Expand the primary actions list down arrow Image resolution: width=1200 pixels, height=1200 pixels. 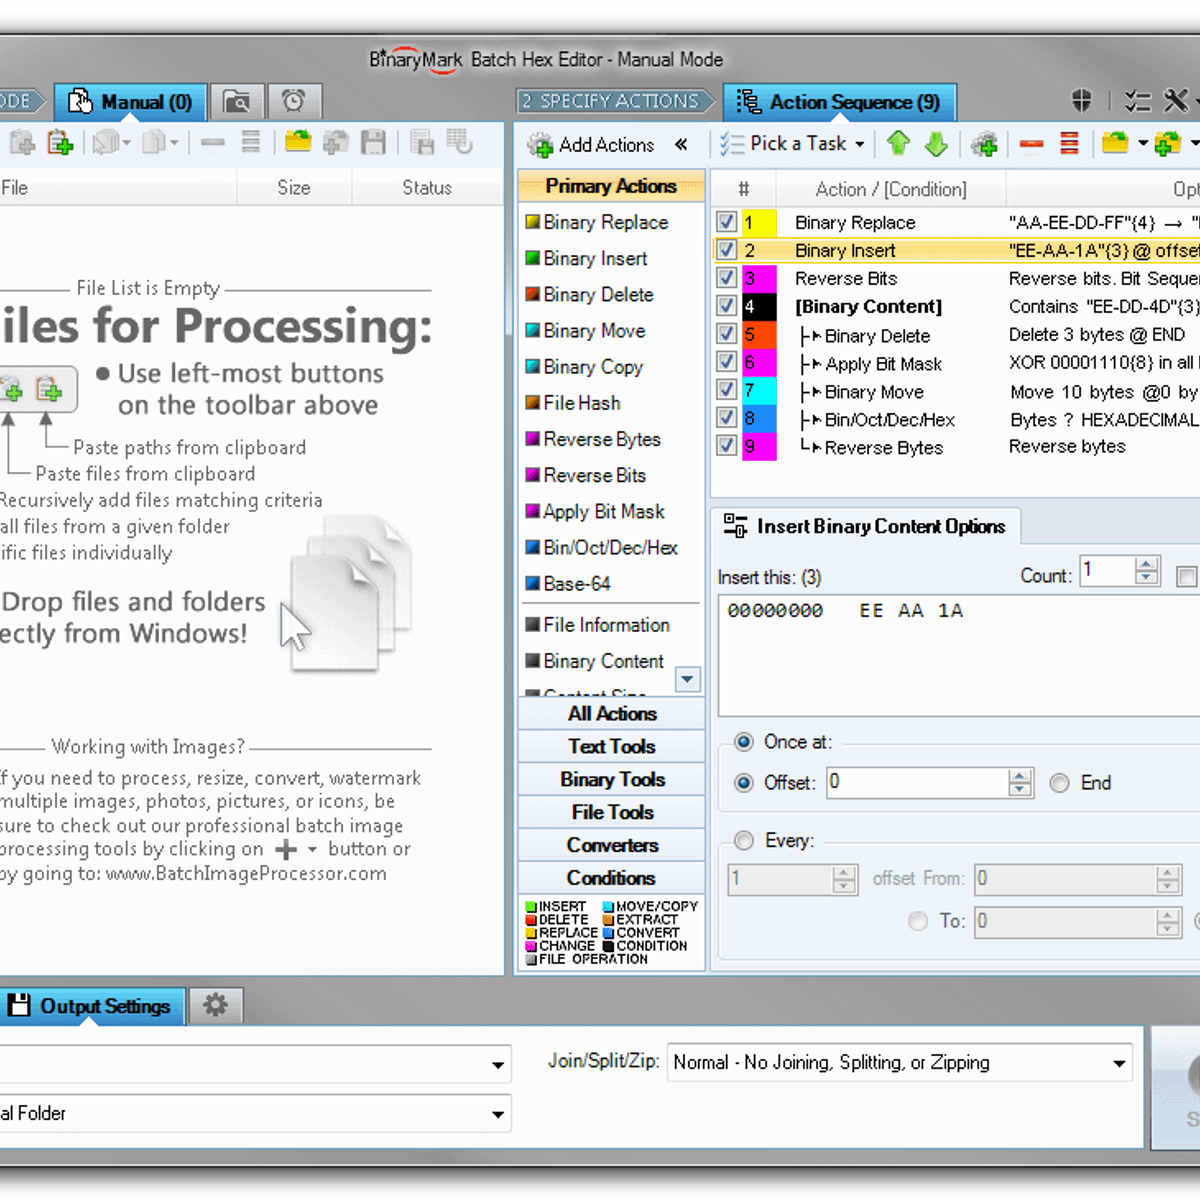coord(687,680)
